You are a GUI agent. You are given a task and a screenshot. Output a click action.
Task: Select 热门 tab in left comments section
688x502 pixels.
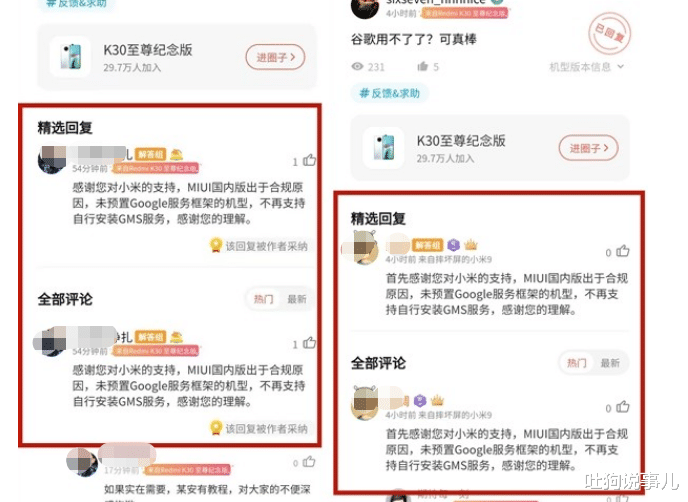pyautogui.click(x=263, y=299)
